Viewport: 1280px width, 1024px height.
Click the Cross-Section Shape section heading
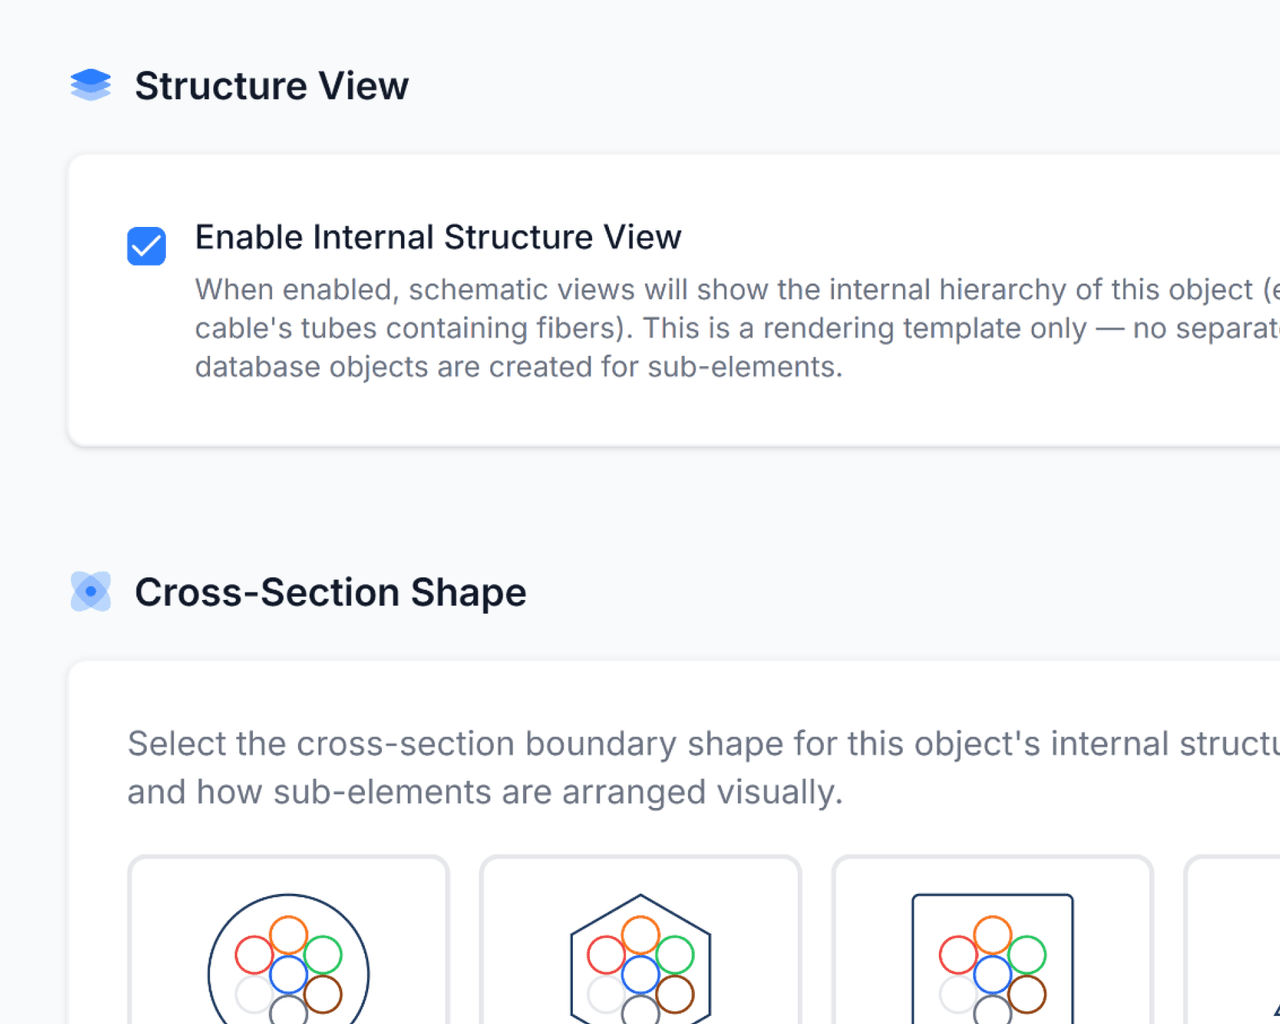coord(330,592)
